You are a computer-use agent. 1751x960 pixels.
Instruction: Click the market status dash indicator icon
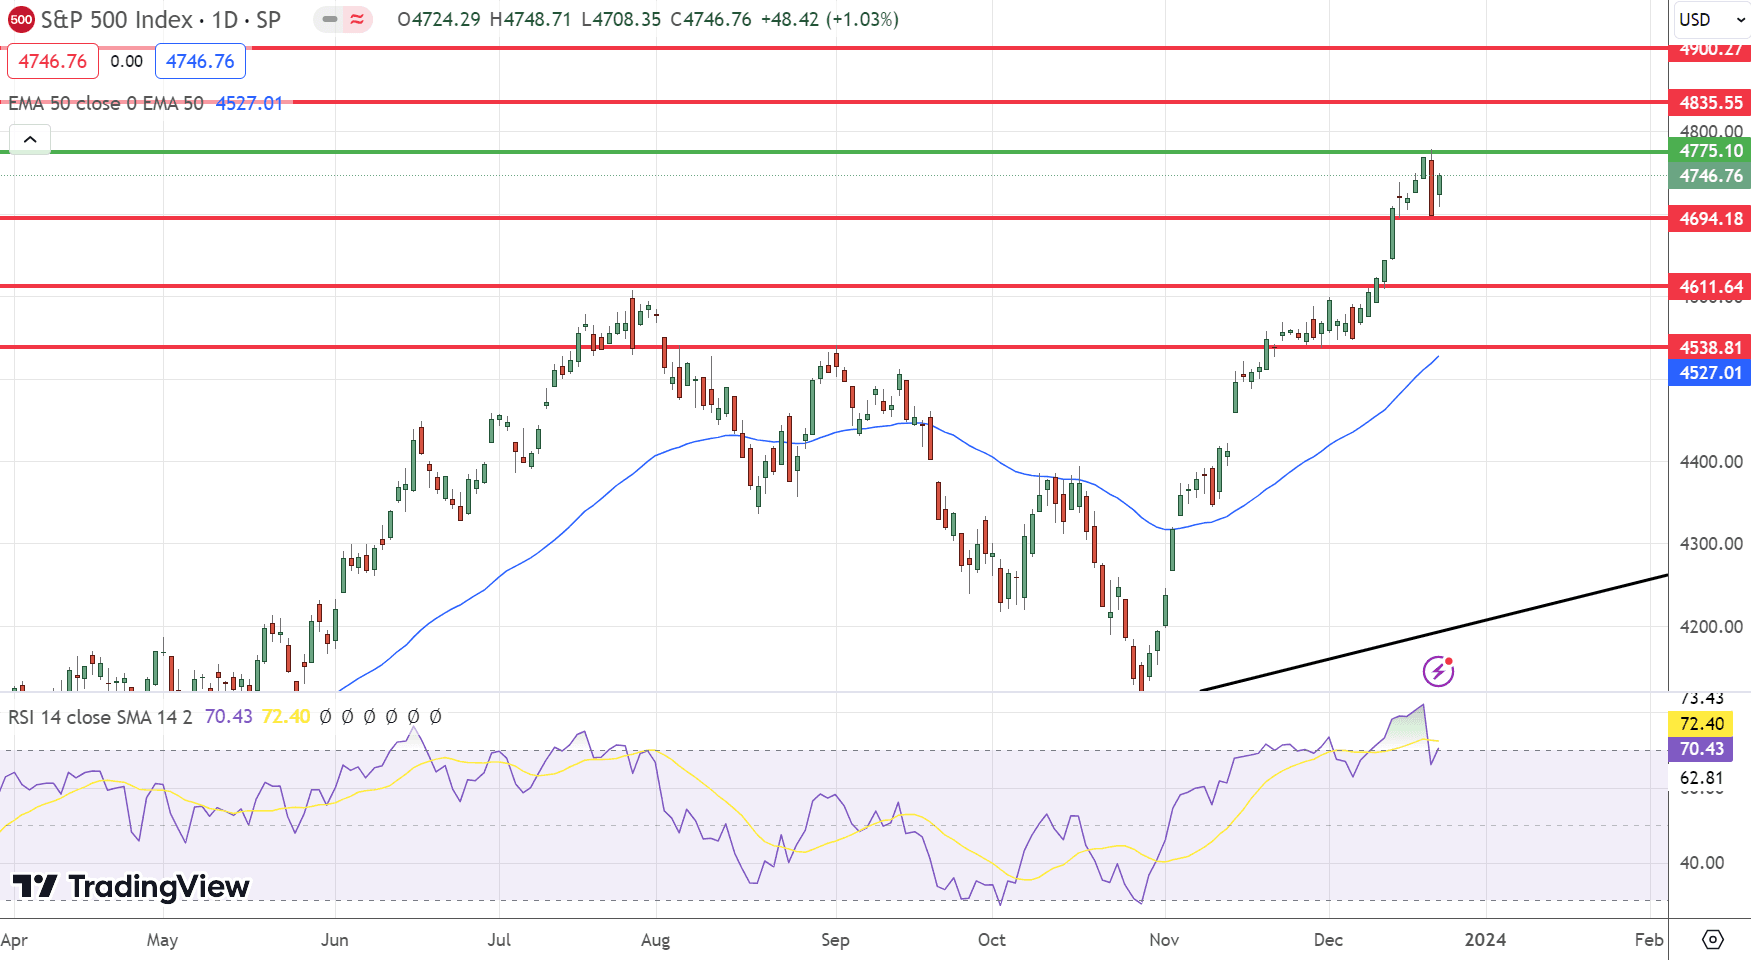329,19
